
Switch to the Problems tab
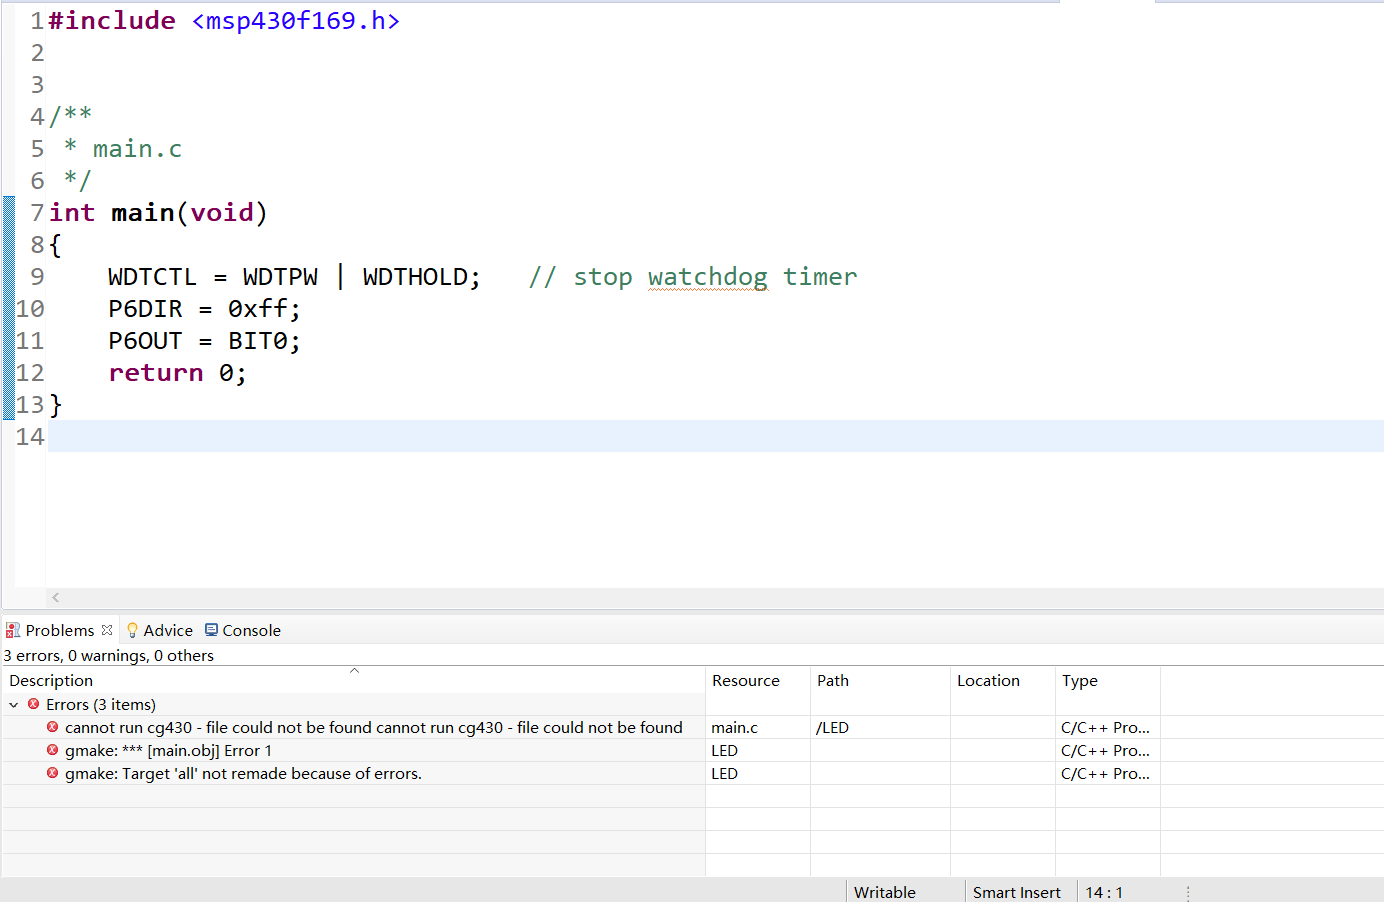click(59, 630)
